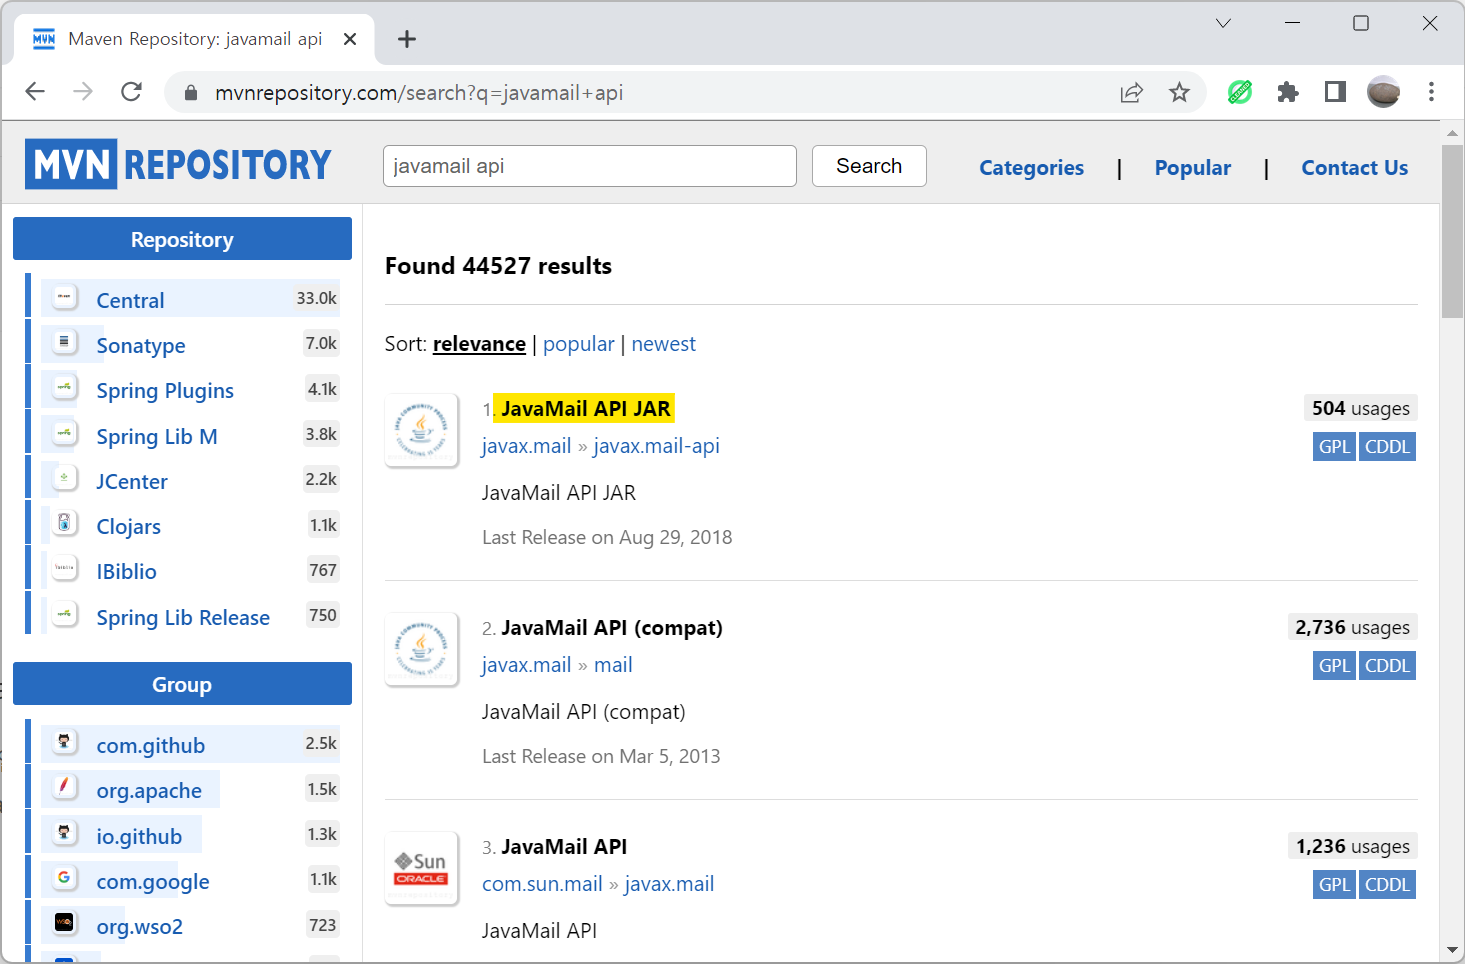Open the tab search chevron

pyautogui.click(x=1223, y=23)
